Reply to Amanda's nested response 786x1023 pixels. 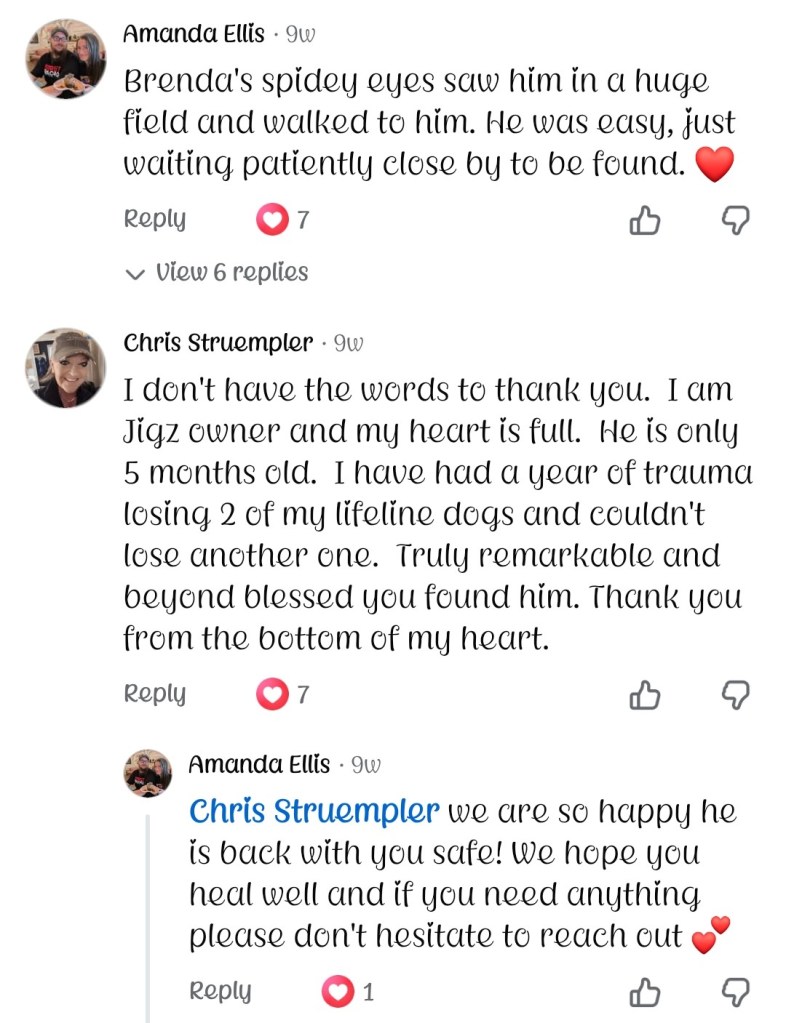(220, 991)
